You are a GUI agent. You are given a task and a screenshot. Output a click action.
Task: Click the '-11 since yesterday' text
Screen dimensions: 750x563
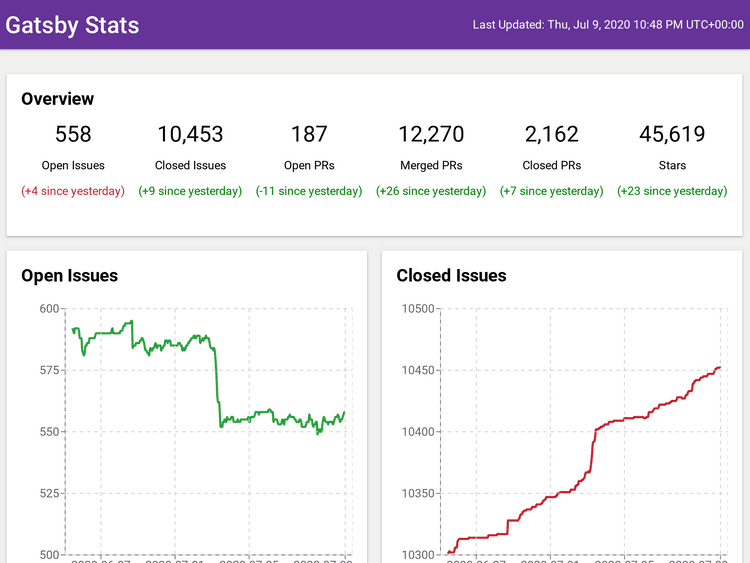(309, 191)
